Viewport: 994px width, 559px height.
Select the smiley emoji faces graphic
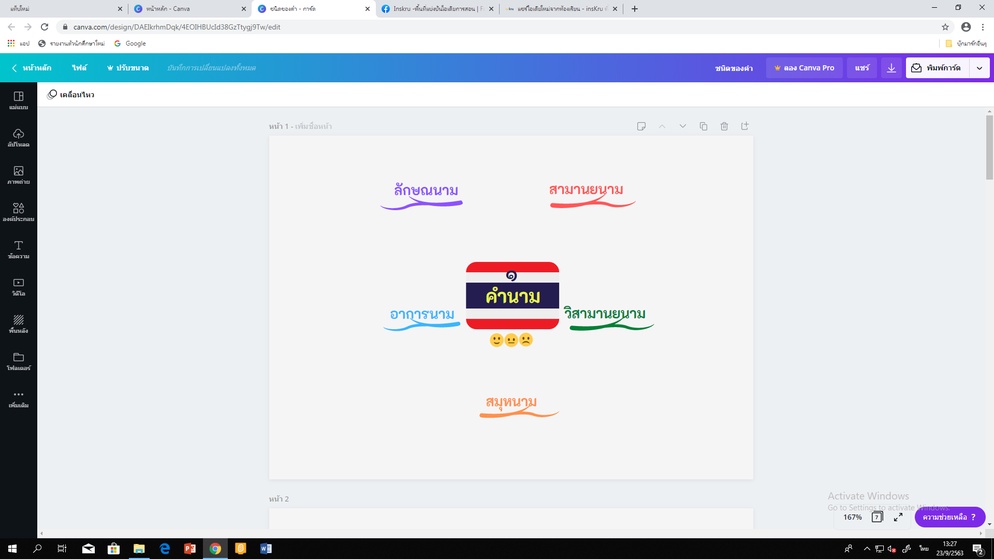[511, 340]
